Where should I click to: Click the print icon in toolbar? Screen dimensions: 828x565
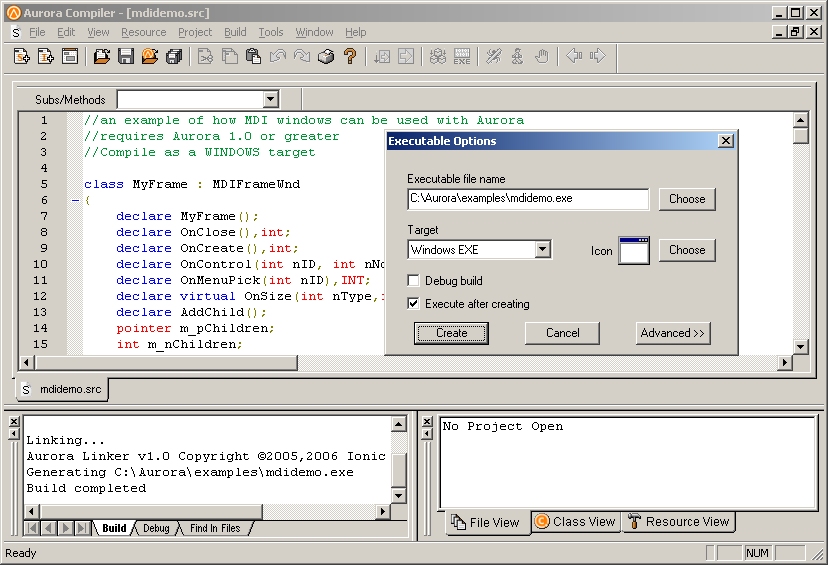326,57
